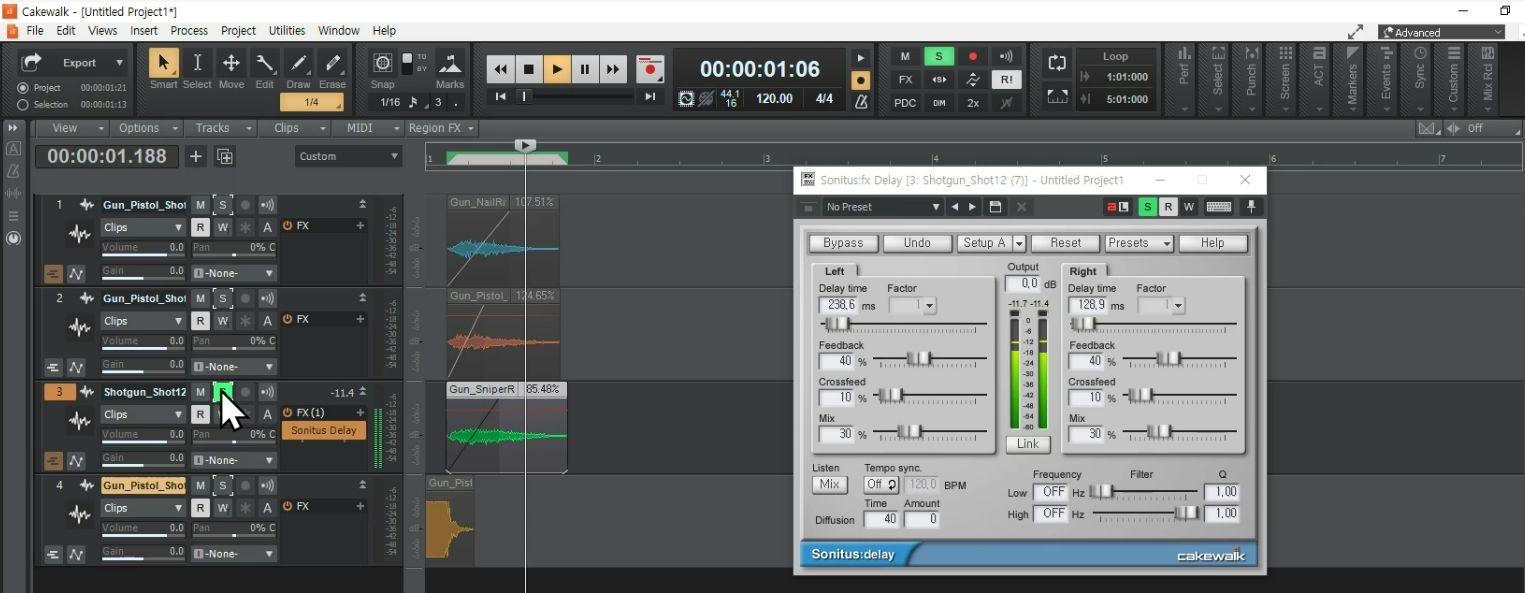Choose the Select tool
Image resolution: width=1525 pixels, height=593 pixels.
[197, 63]
